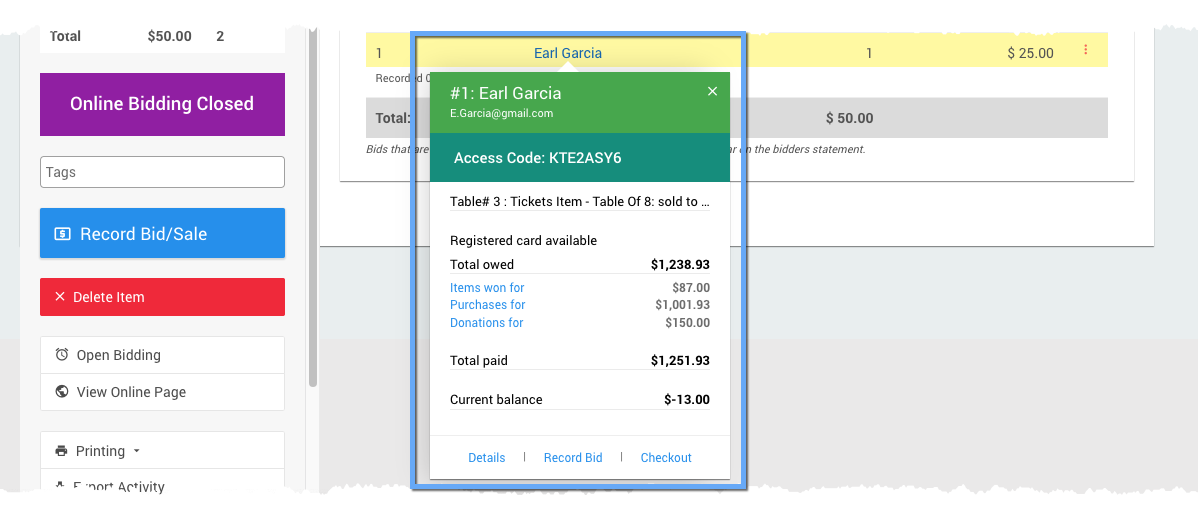
Task: Expand the Printing dropdown arrow
Action: click(137, 452)
